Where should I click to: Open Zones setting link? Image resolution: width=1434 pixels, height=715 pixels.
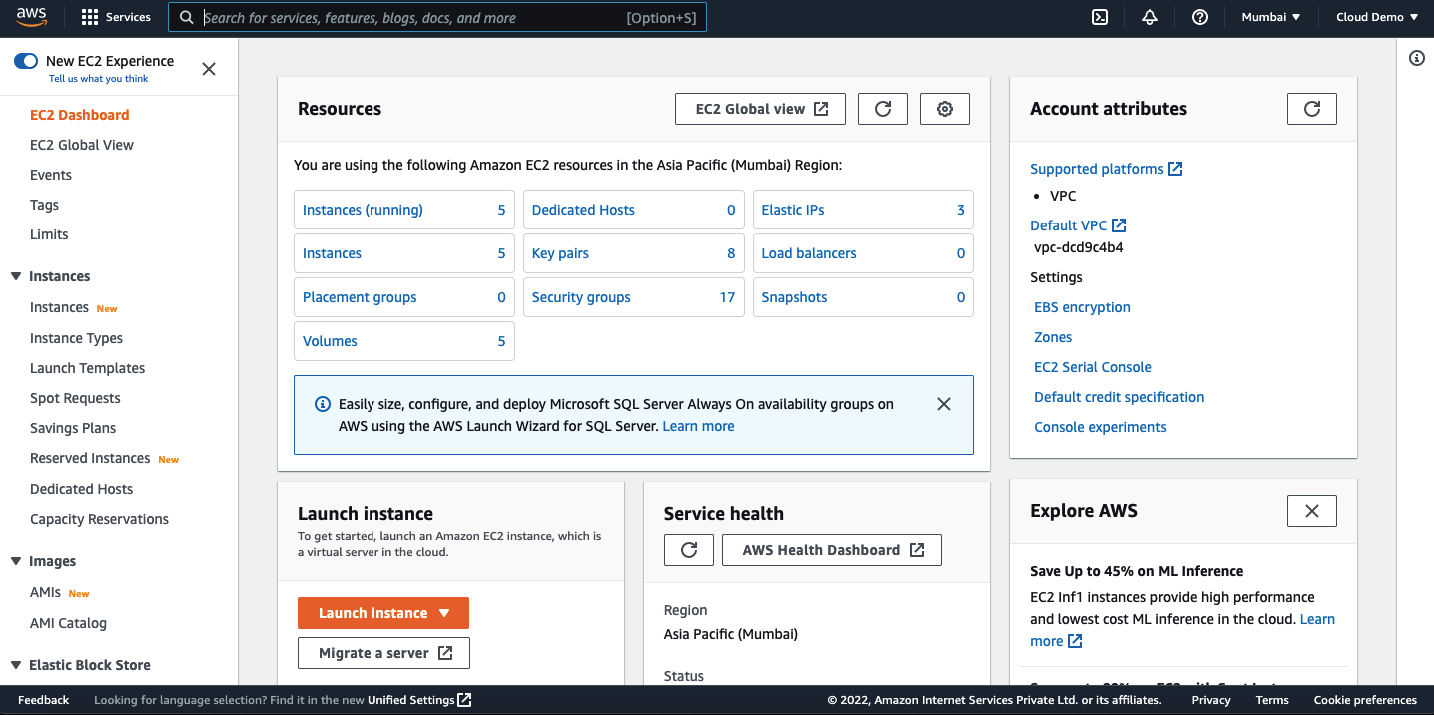1053,337
